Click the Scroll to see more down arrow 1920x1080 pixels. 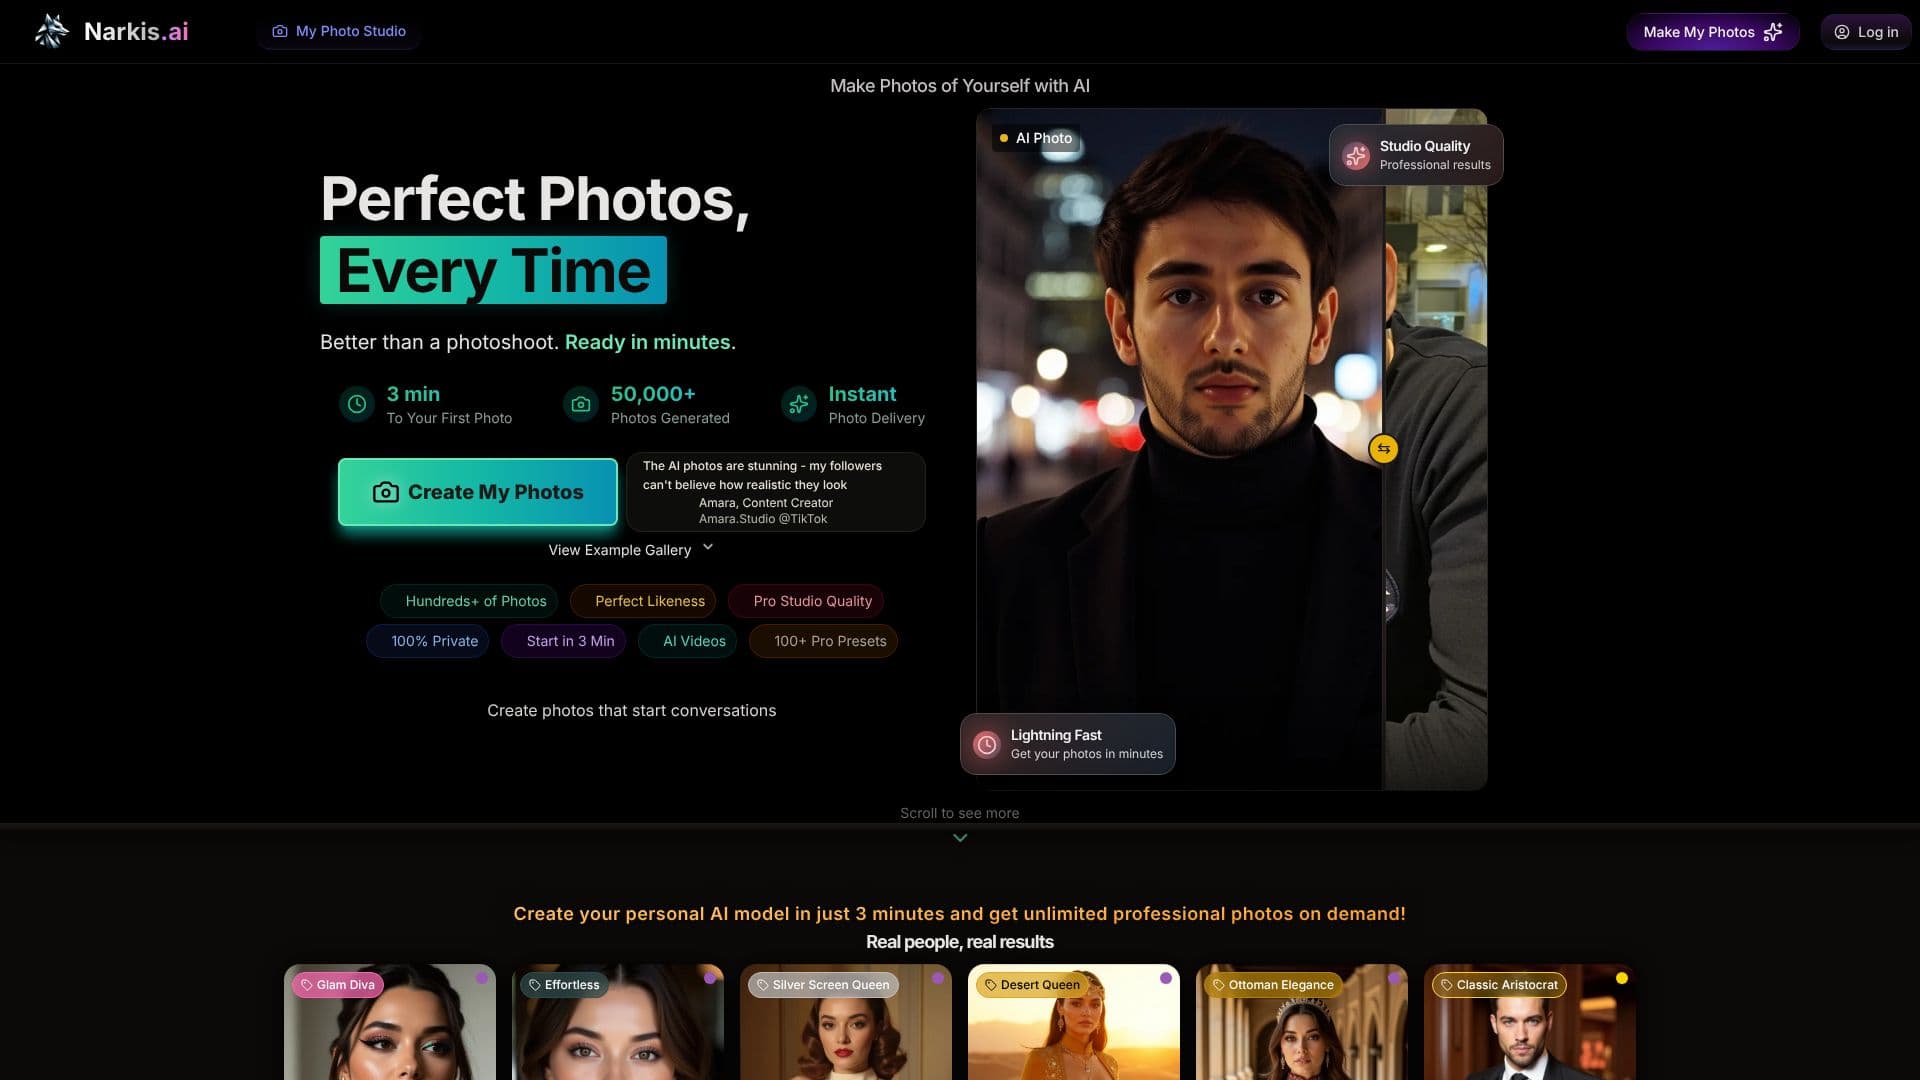[960, 838]
